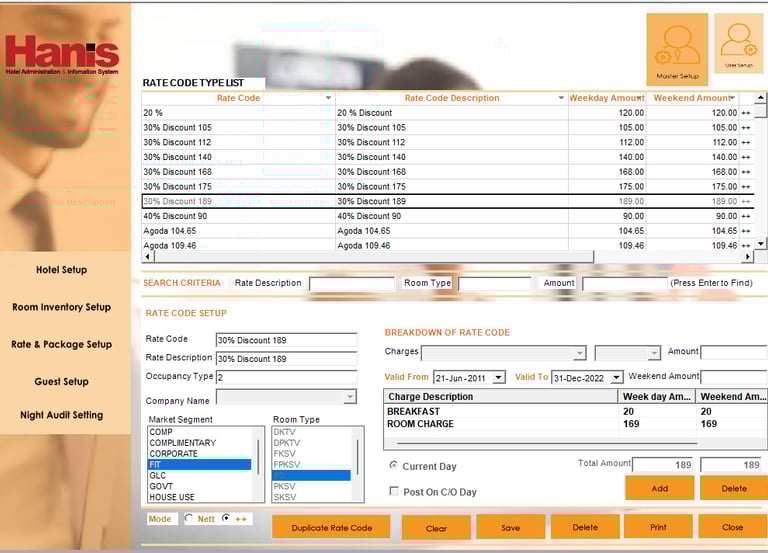The width and height of the screenshot is (768, 553).
Task: Click the rate list scroll down arrow
Action: click(760, 243)
